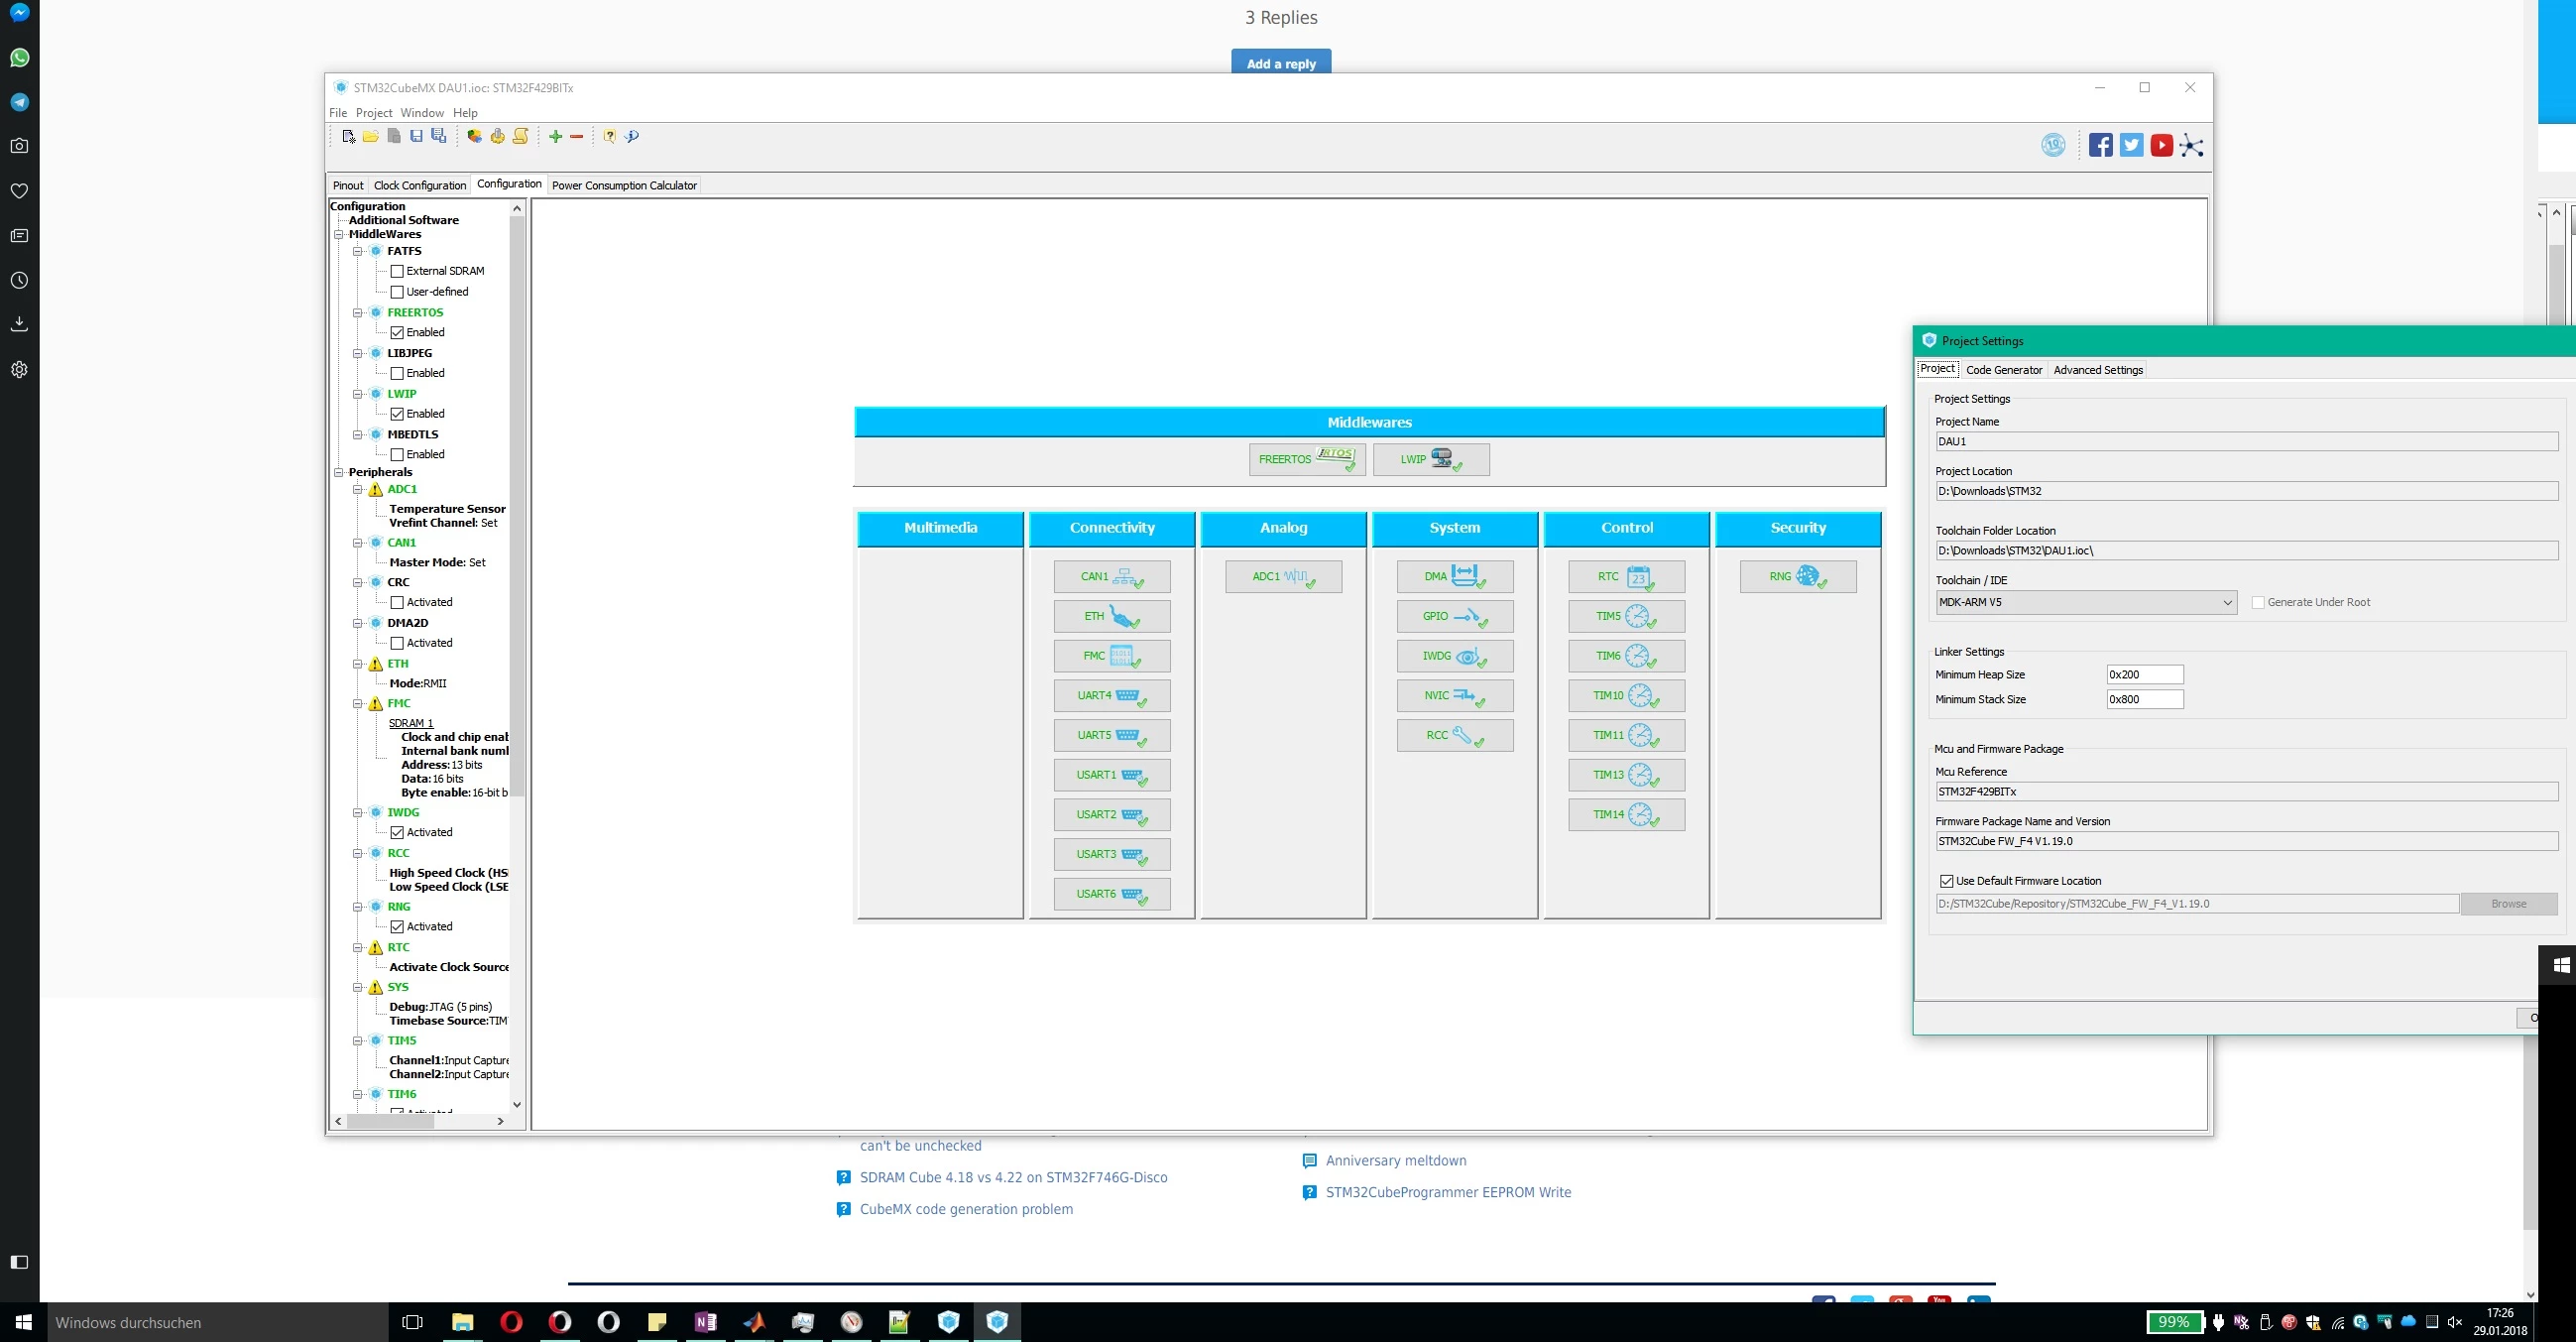
Task: Open OneNote from the taskbar
Action: [x=705, y=1322]
